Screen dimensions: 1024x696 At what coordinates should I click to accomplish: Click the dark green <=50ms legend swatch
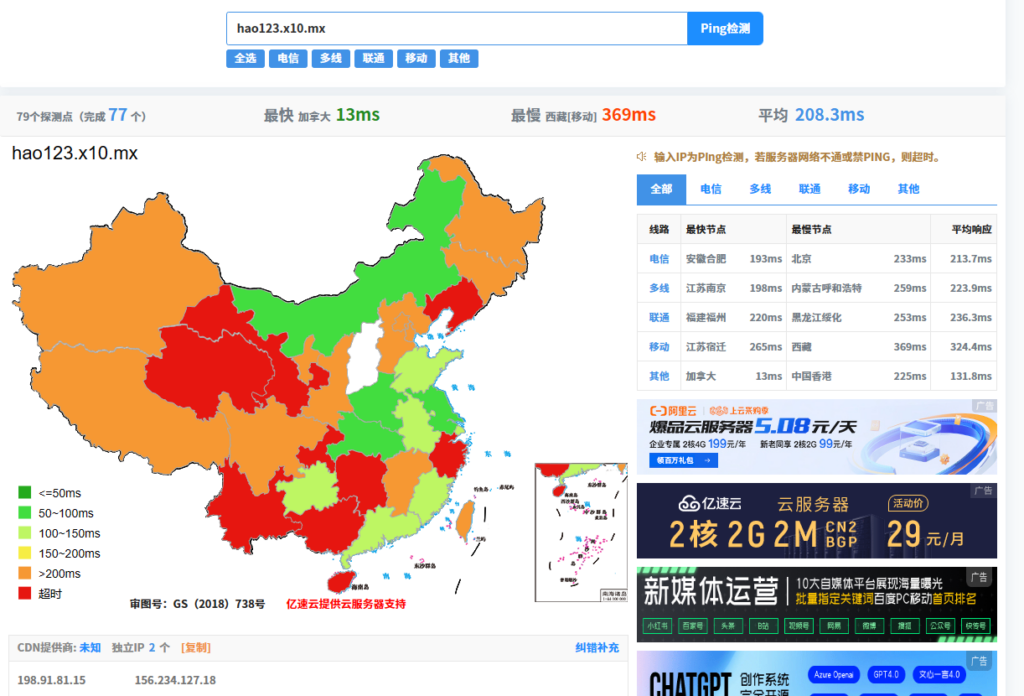pos(25,492)
